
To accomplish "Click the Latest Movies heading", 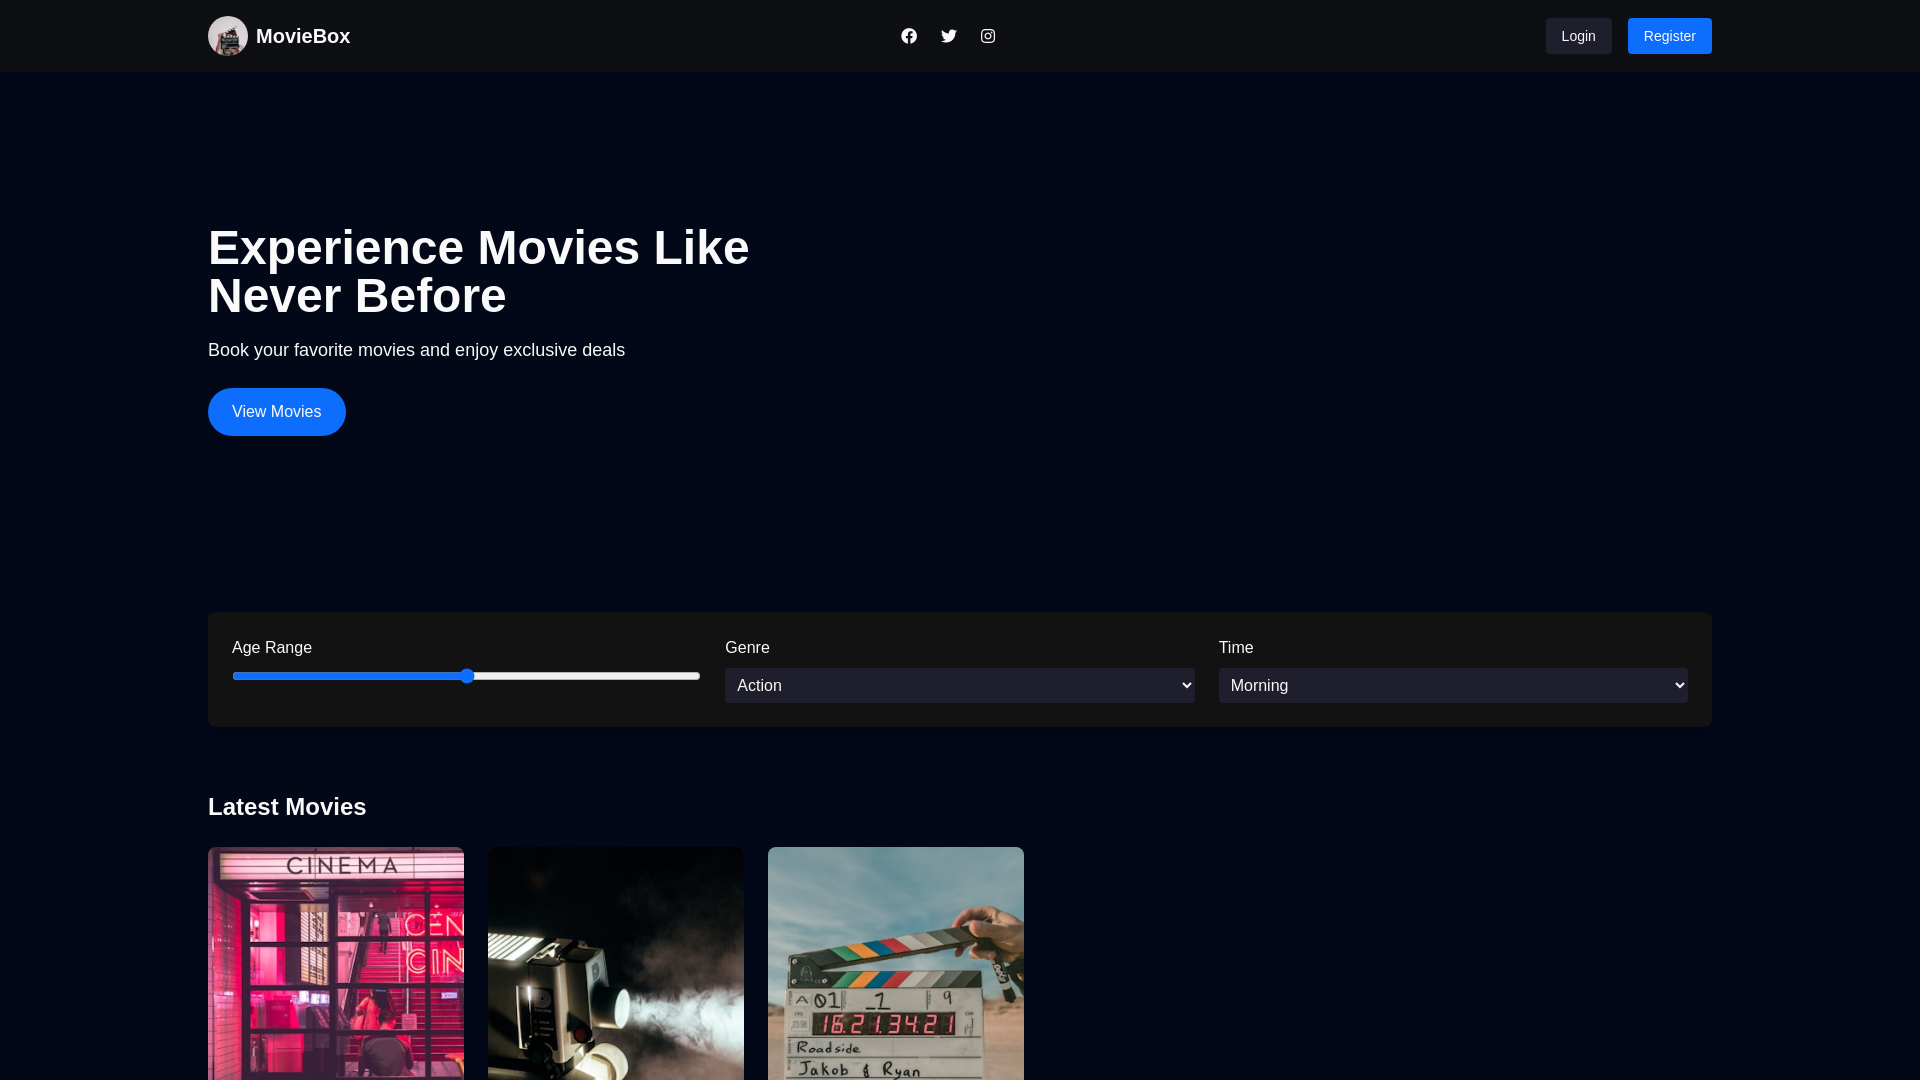I will pos(287,807).
